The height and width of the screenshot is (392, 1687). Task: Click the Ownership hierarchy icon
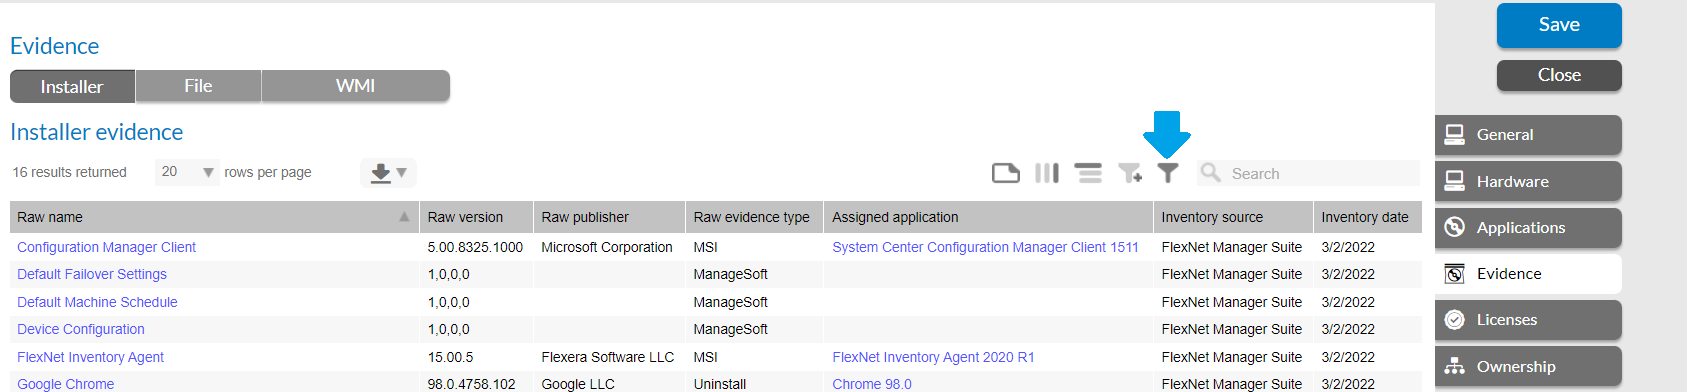[1455, 366]
